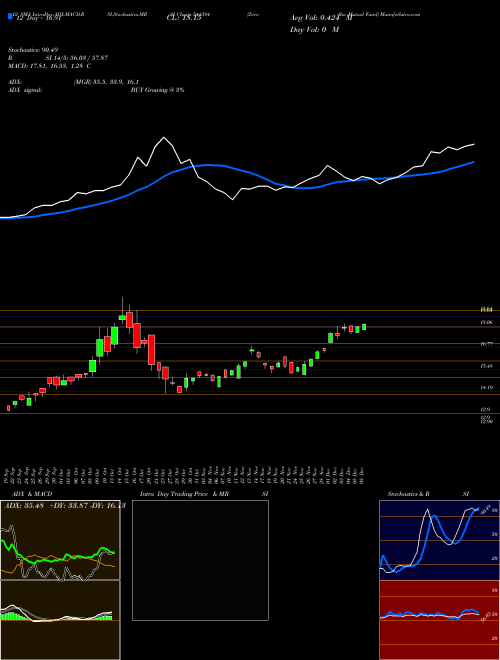Open the MACD histogram chart panel
Viewport: 500px width, 660px height.
point(60,620)
